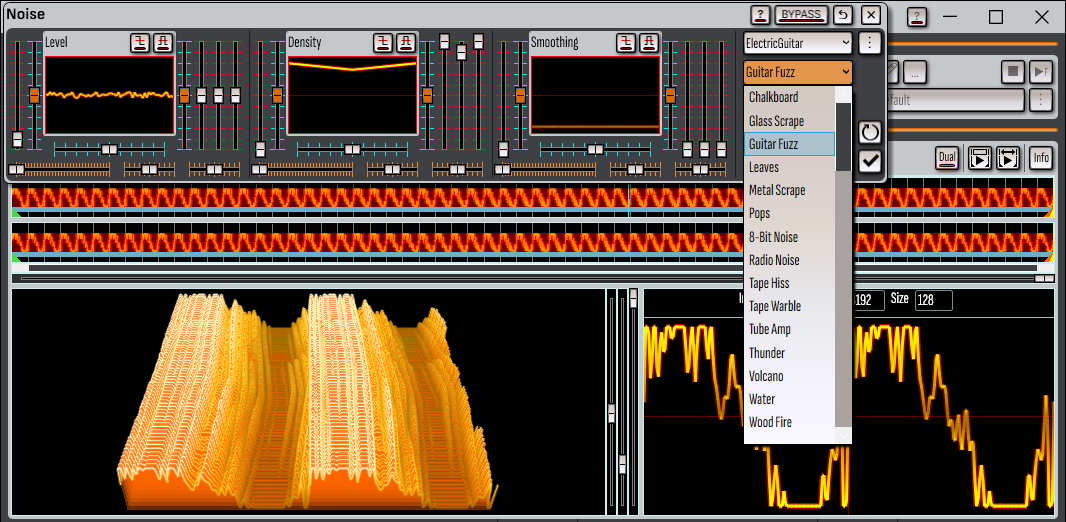Select Chalkboard from the preset list
Image resolution: width=1066 pixels, height=522 pixels.
(789, 97)
